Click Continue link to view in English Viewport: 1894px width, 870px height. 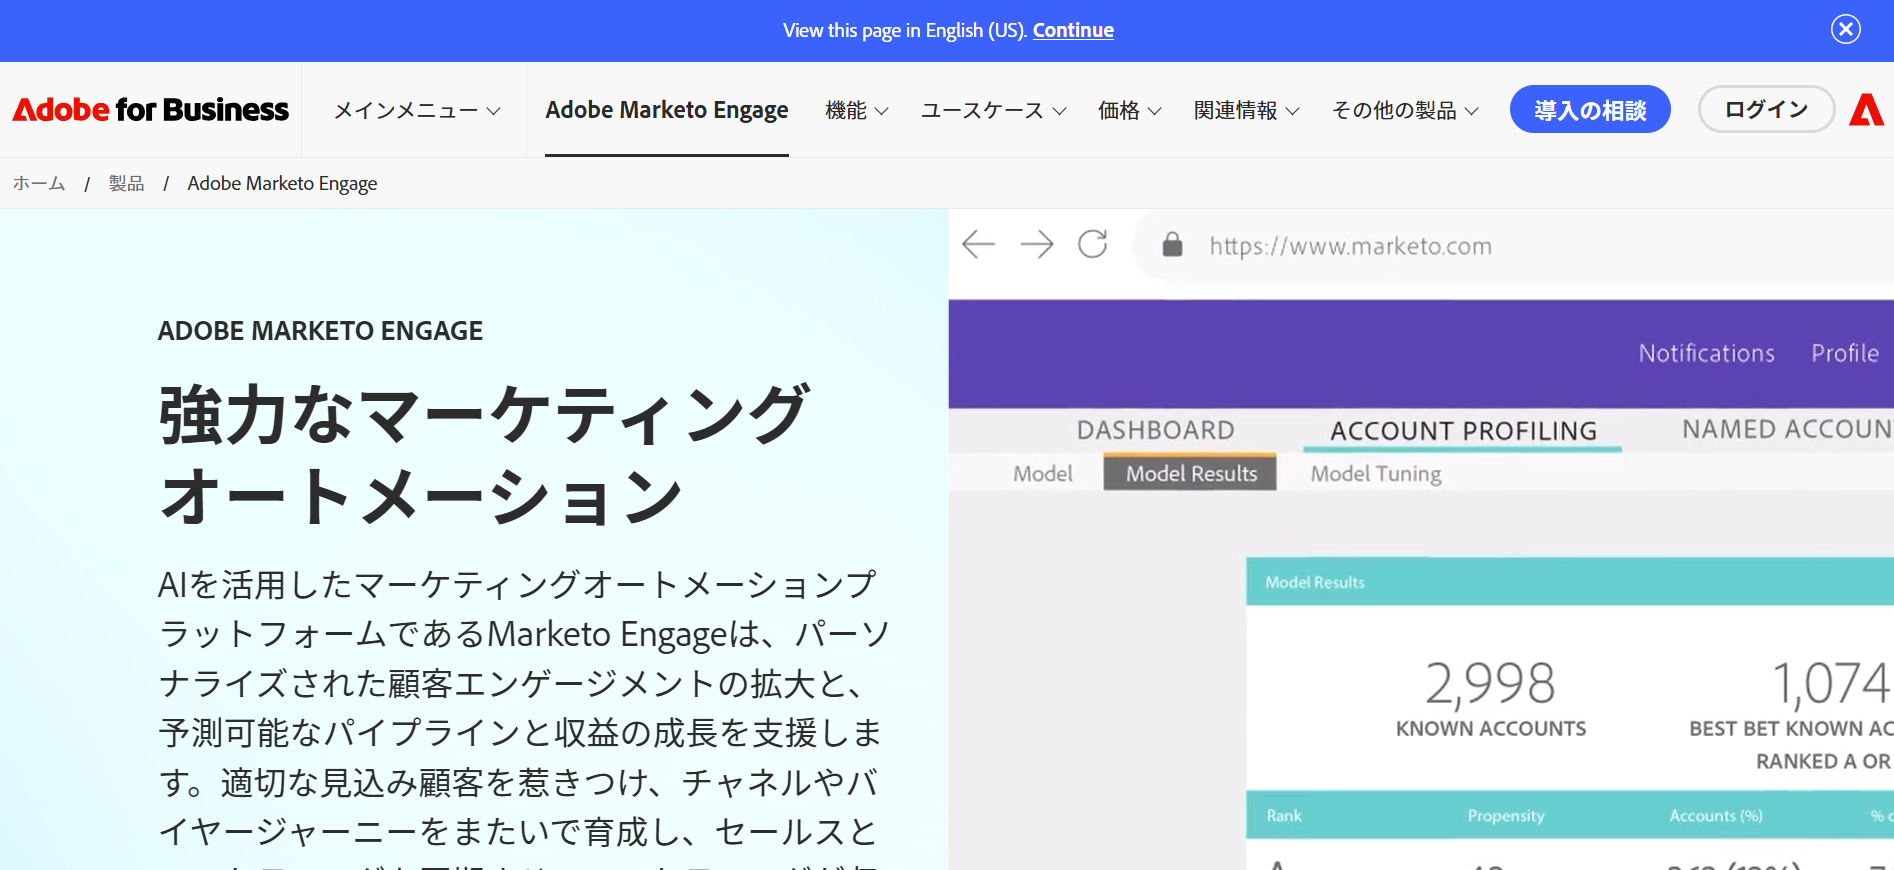coord(1072,30)
